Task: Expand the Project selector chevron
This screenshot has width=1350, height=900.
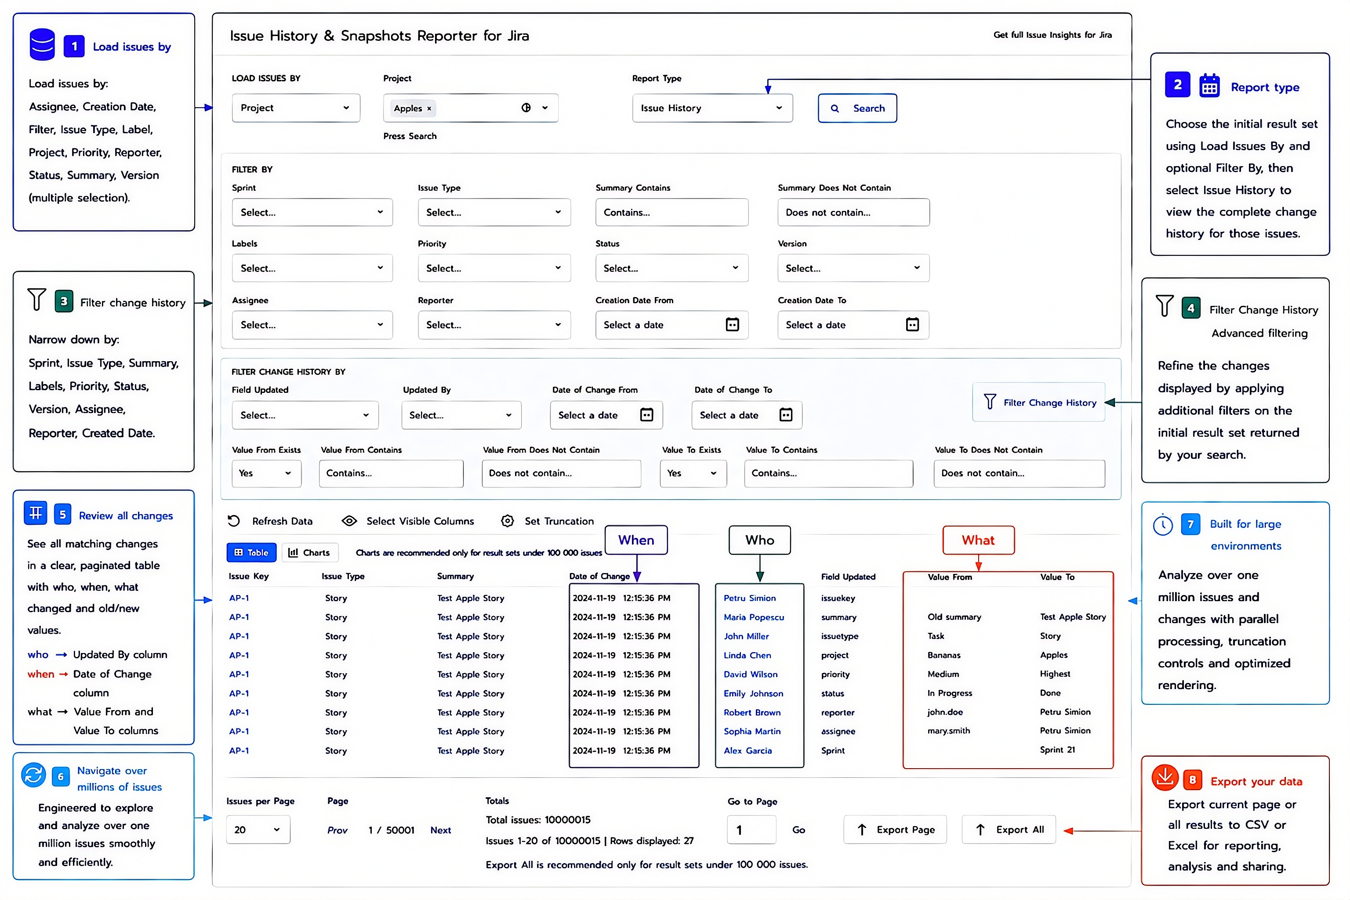Action: 545,108
